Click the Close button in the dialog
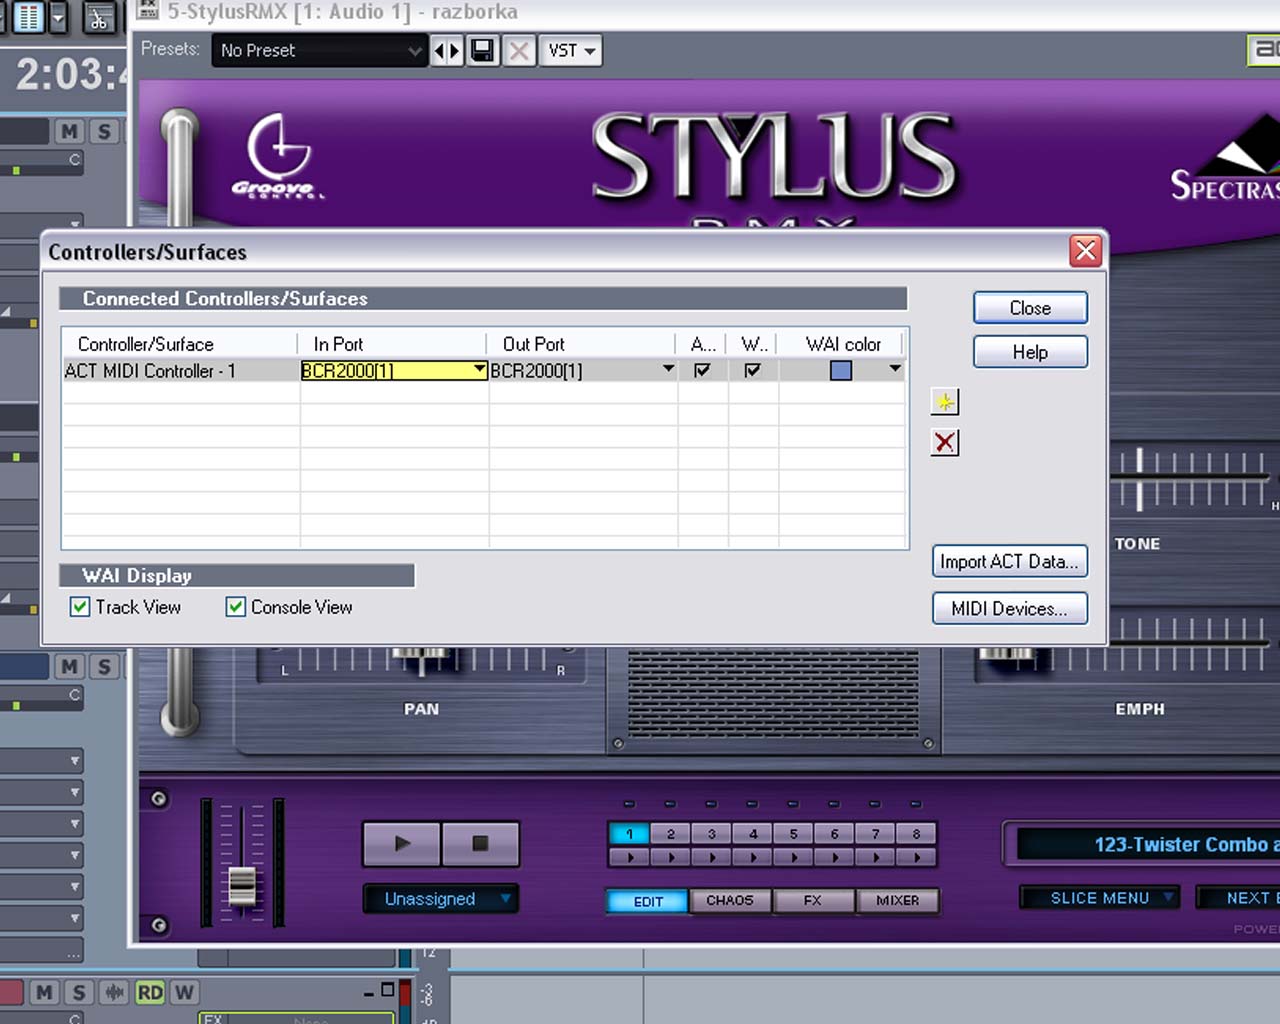 tap(1030, 308)
